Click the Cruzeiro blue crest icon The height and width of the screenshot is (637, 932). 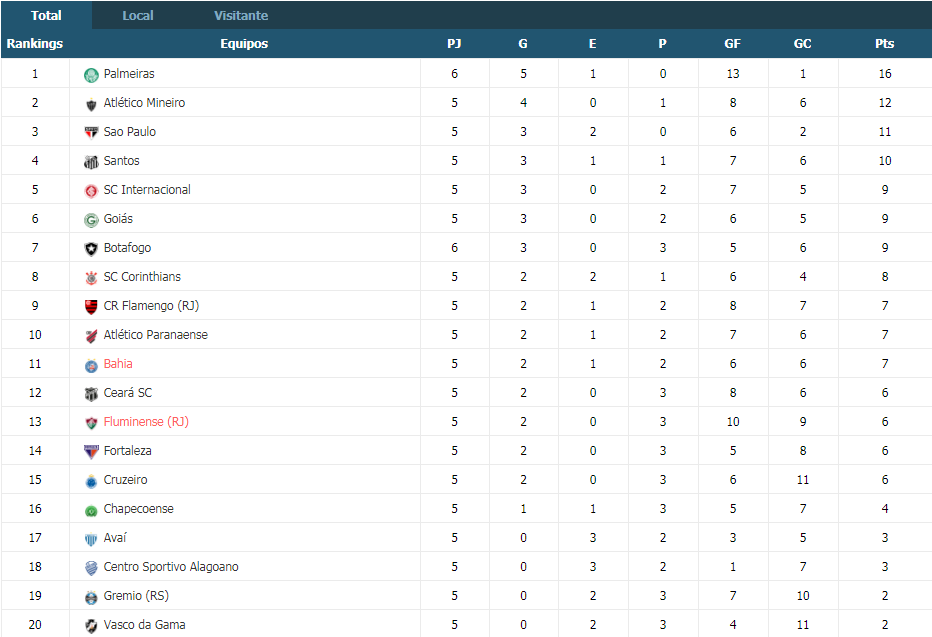pos(91,481)
